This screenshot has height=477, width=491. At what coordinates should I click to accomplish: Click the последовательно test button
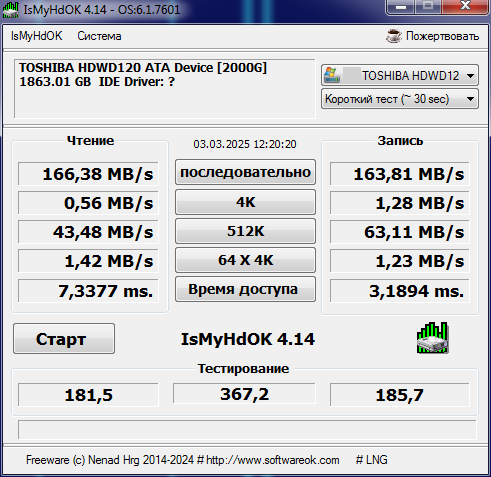pos(245,172)
